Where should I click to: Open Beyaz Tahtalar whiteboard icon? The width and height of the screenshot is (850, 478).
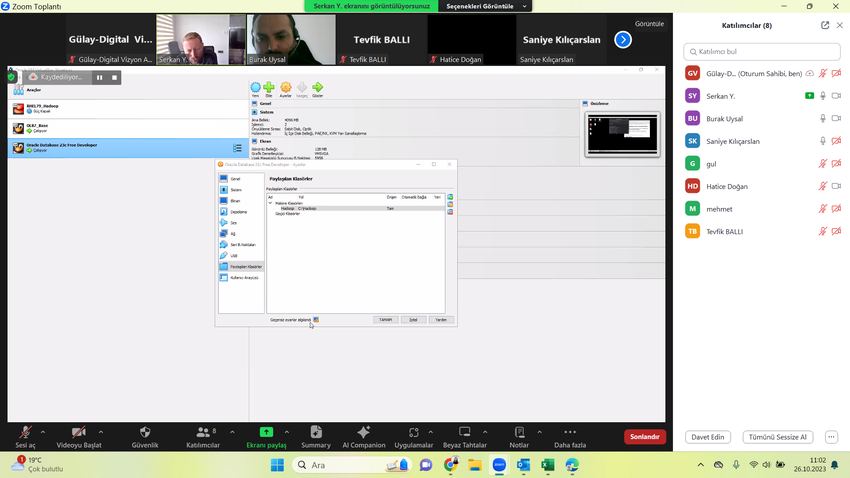(x=465, y=432)
